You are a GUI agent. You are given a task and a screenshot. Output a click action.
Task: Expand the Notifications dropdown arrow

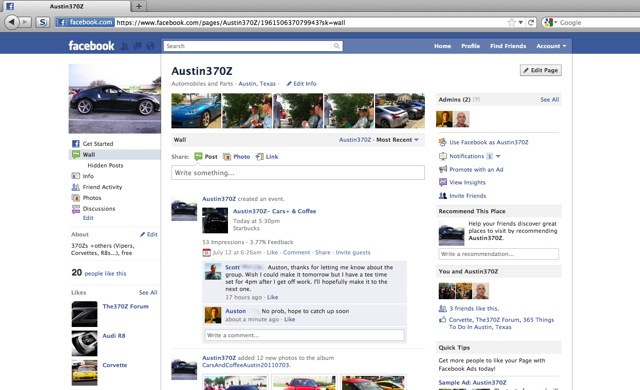[x=498, y=156]
